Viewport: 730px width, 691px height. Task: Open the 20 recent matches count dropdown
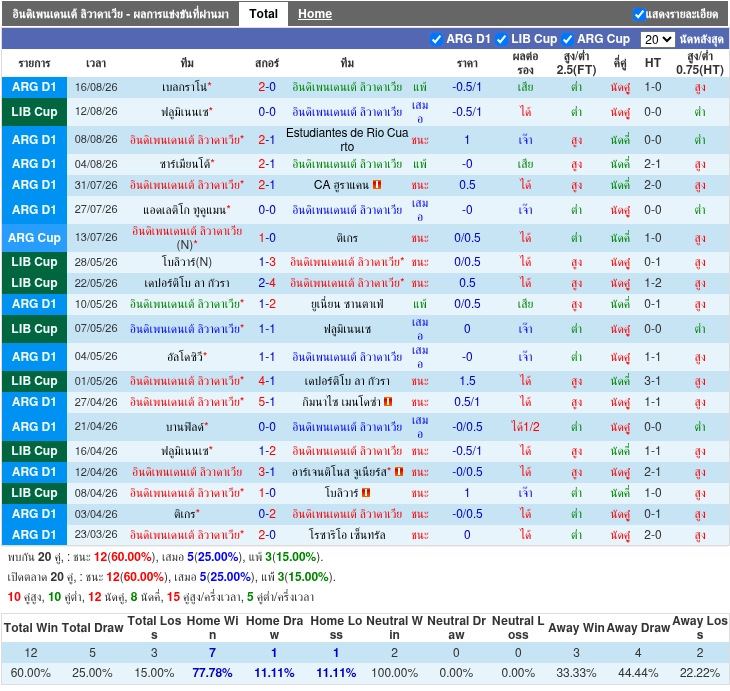pos(657,39)
